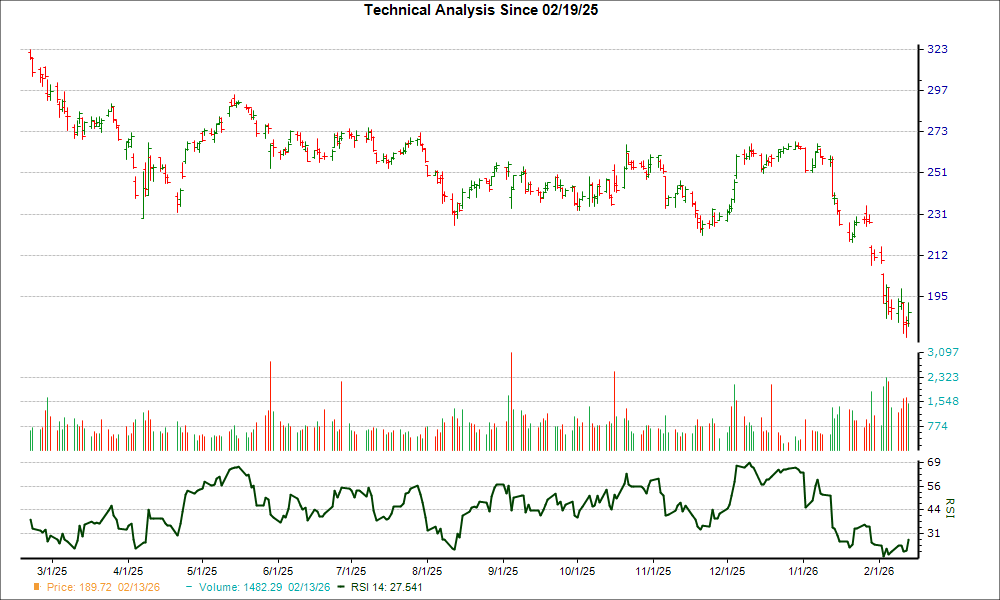Click the 323 price axis label
Viewport: 1000px width, 600px height.
(x=937, y=49)
